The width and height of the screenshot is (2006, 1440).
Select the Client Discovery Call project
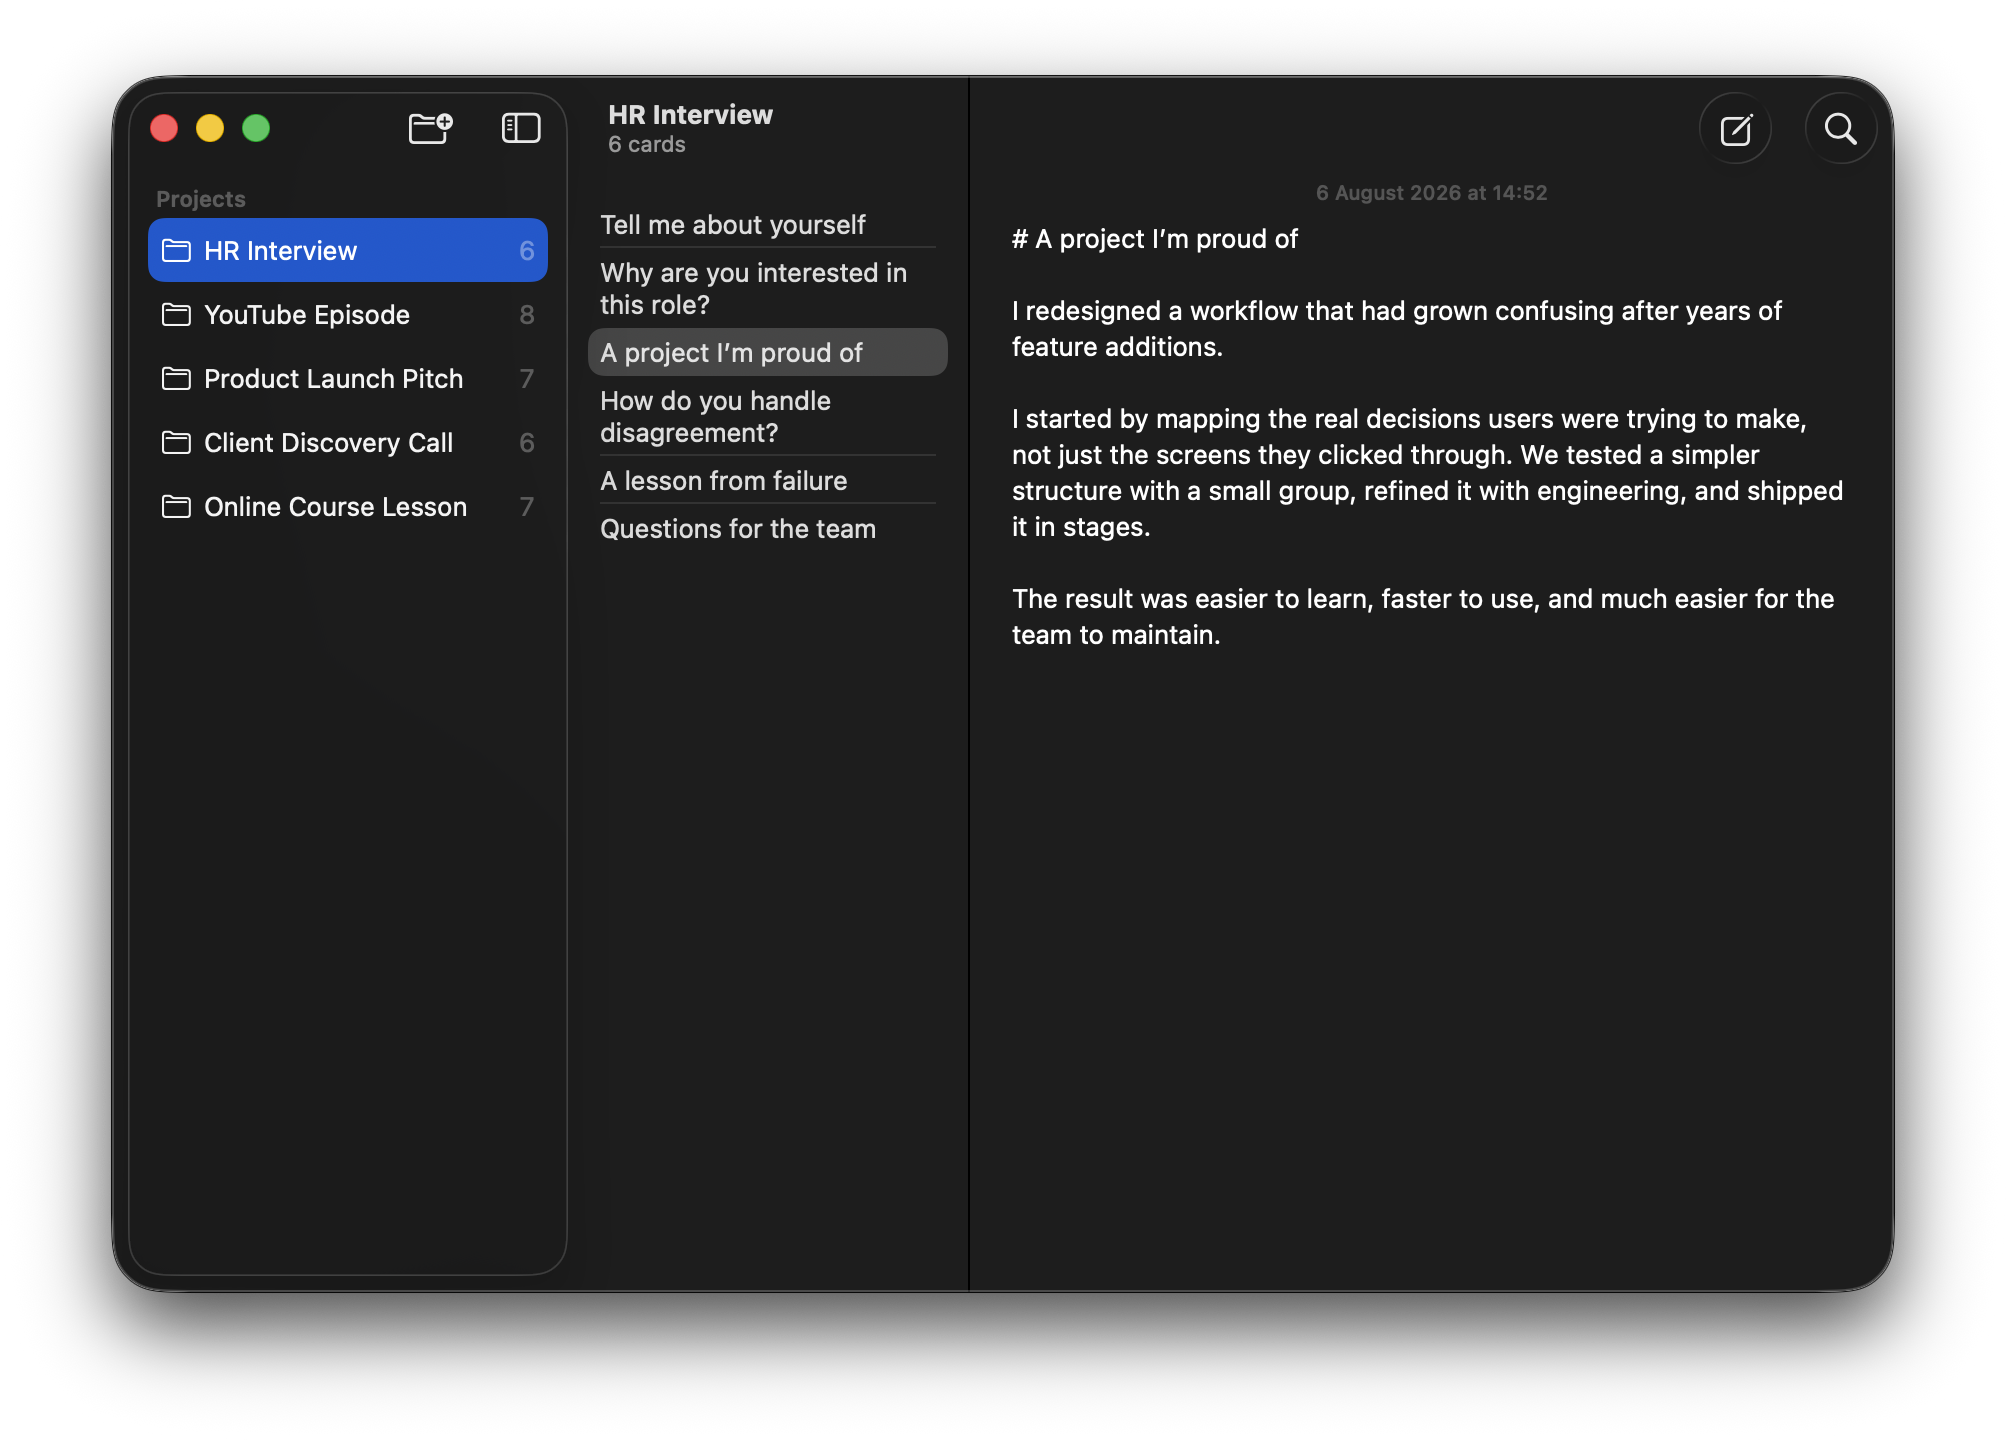click(348, 442)
